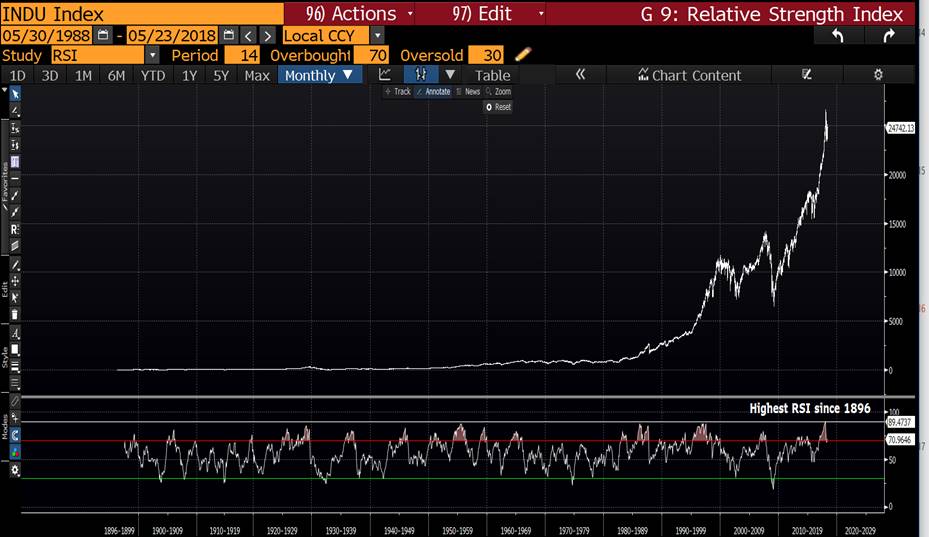Click the redo arrow at top right
The image size is (929, 537).
pos(889,36)
